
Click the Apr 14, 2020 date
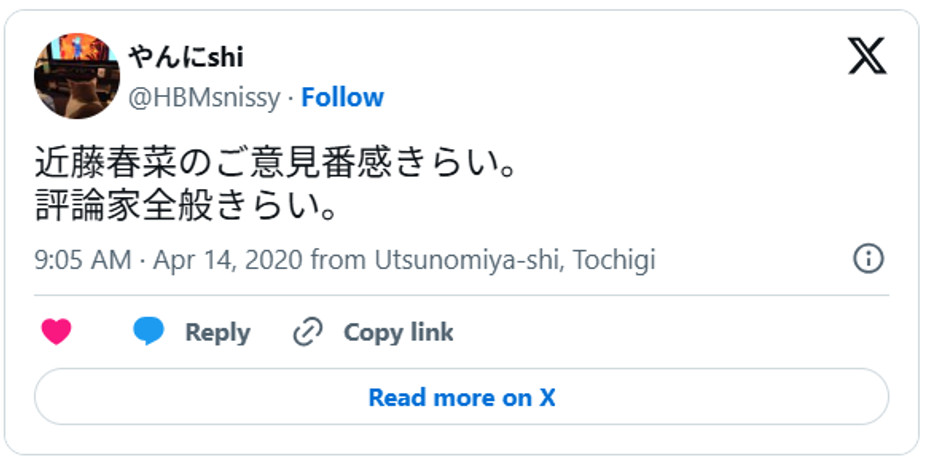click(x=228, y=260)
